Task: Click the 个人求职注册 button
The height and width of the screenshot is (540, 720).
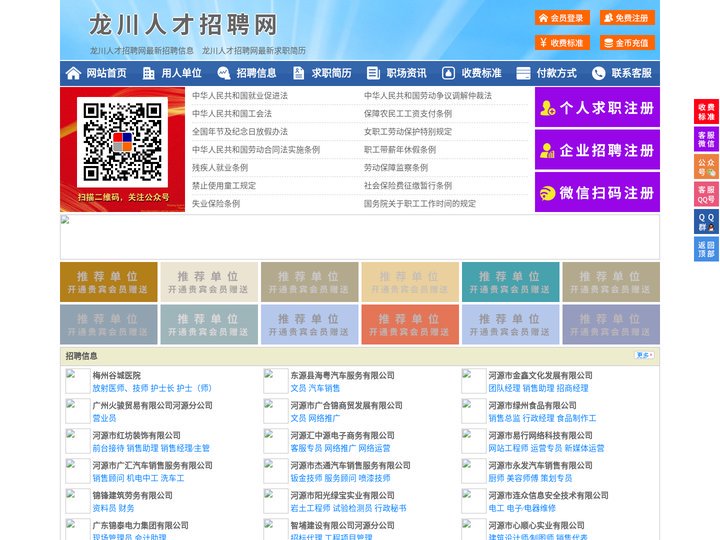Action: [597, 107]
